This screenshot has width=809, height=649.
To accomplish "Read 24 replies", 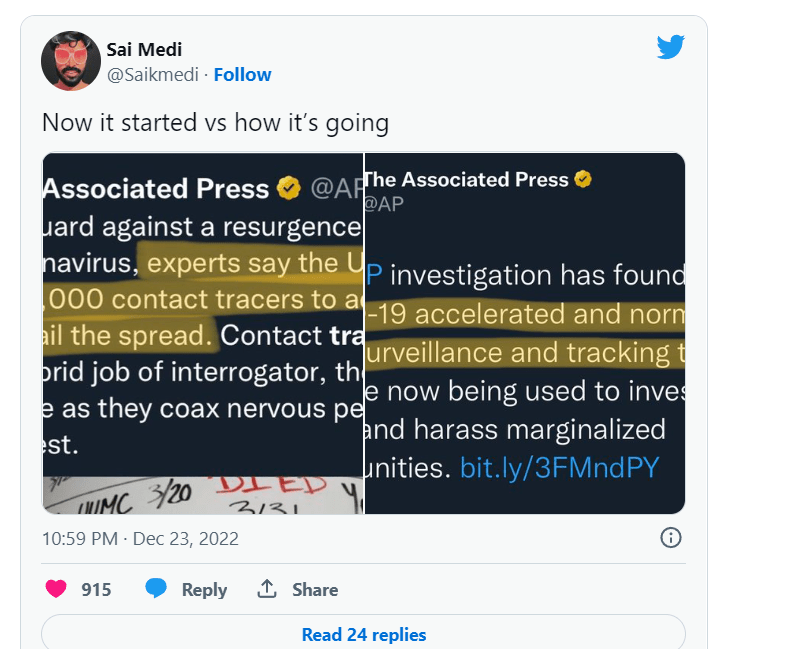I will coord(363,634).
